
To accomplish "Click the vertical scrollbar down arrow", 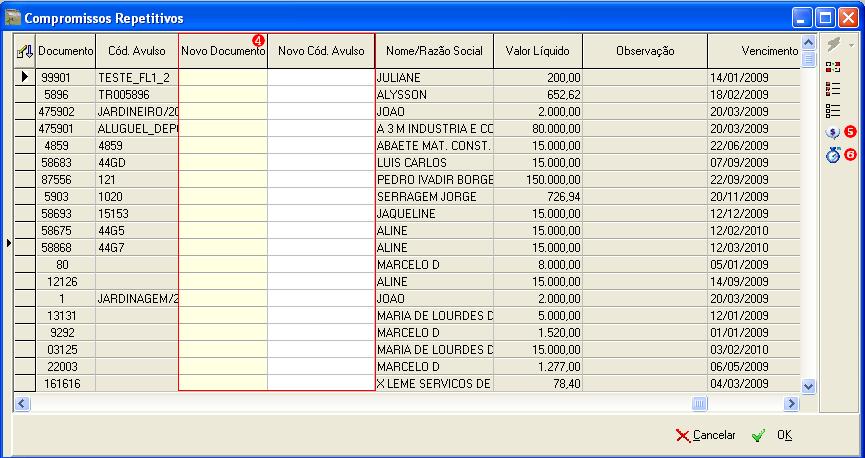I will (x=809, y=385).
